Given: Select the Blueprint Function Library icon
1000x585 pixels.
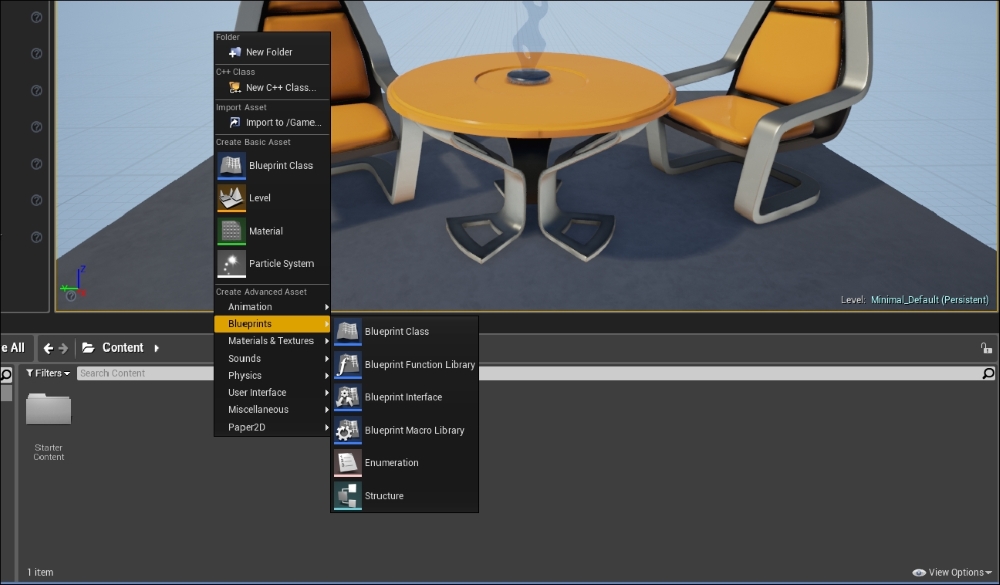Looking at the screenshot, I should [x=348, y=365].
